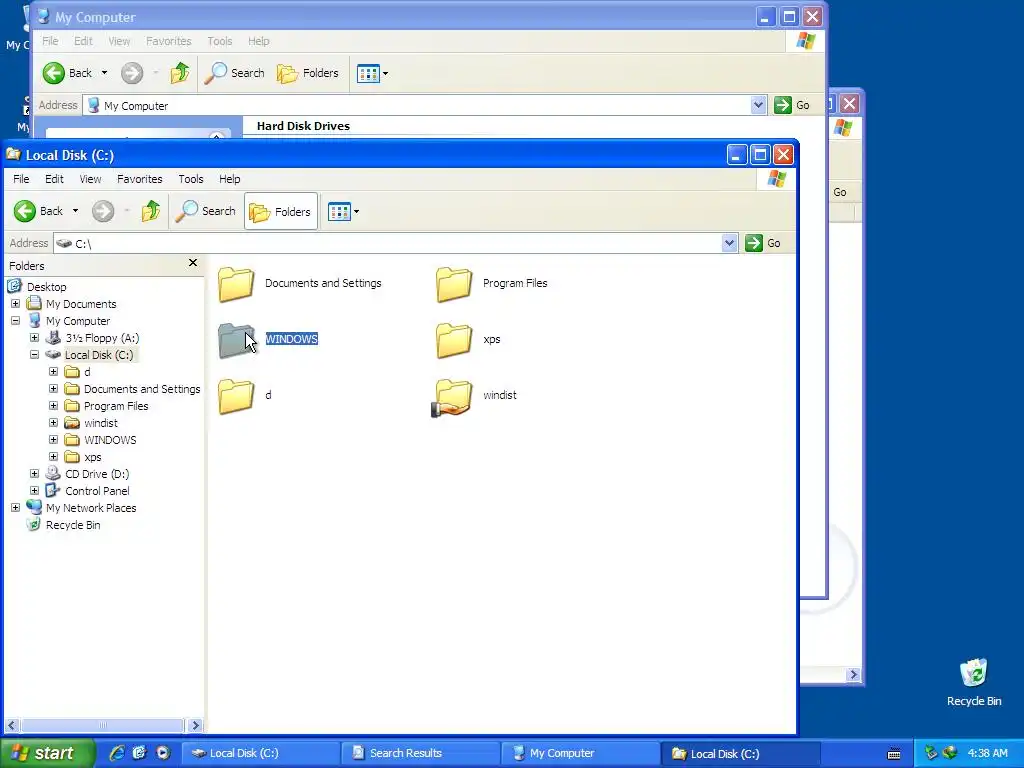1024x768 pixels.
Task: Open Tools menu in Local Disk window
Action: coord(191,179)
